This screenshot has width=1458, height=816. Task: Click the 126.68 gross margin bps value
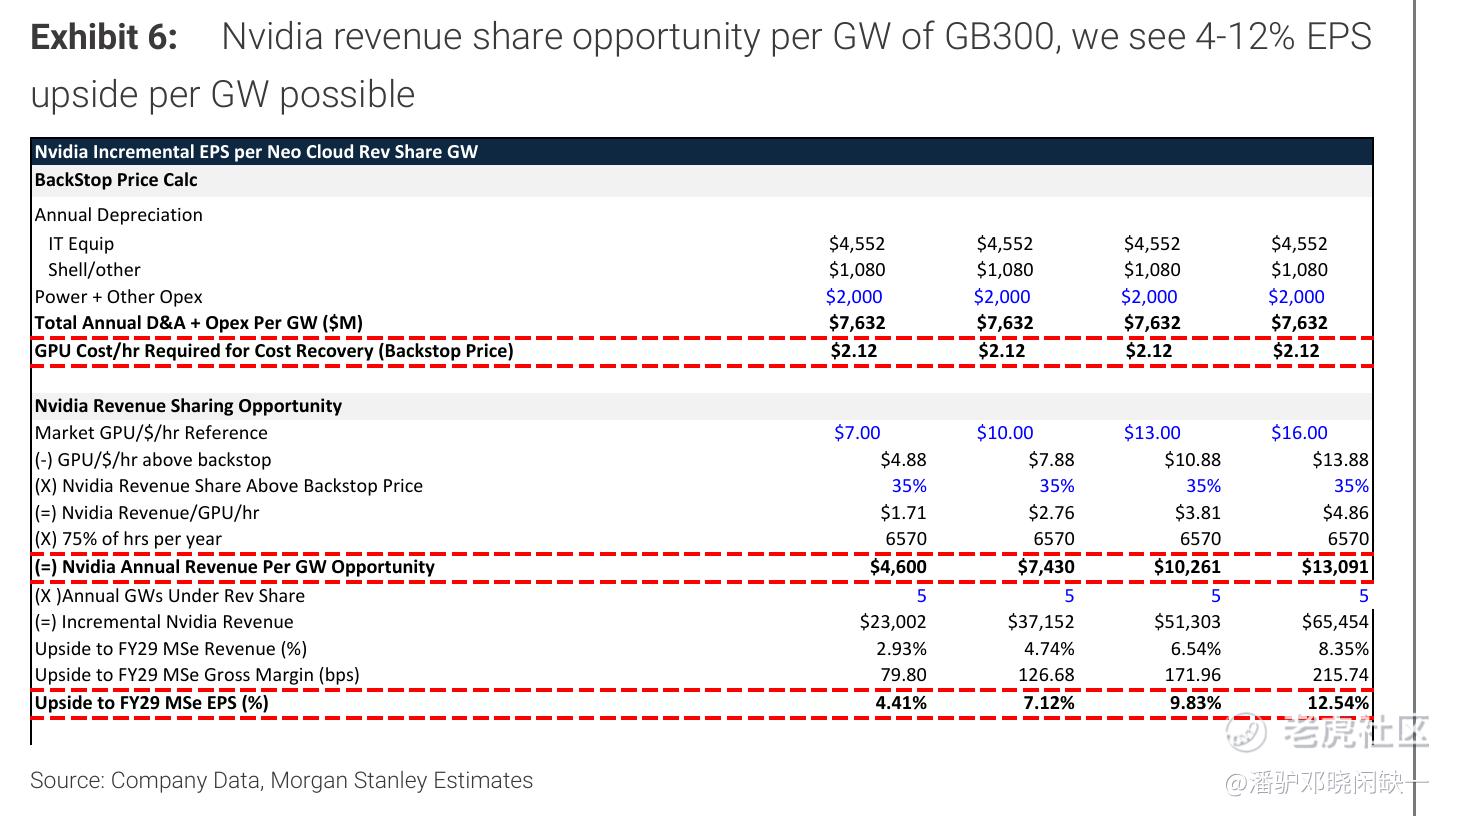1046,675
